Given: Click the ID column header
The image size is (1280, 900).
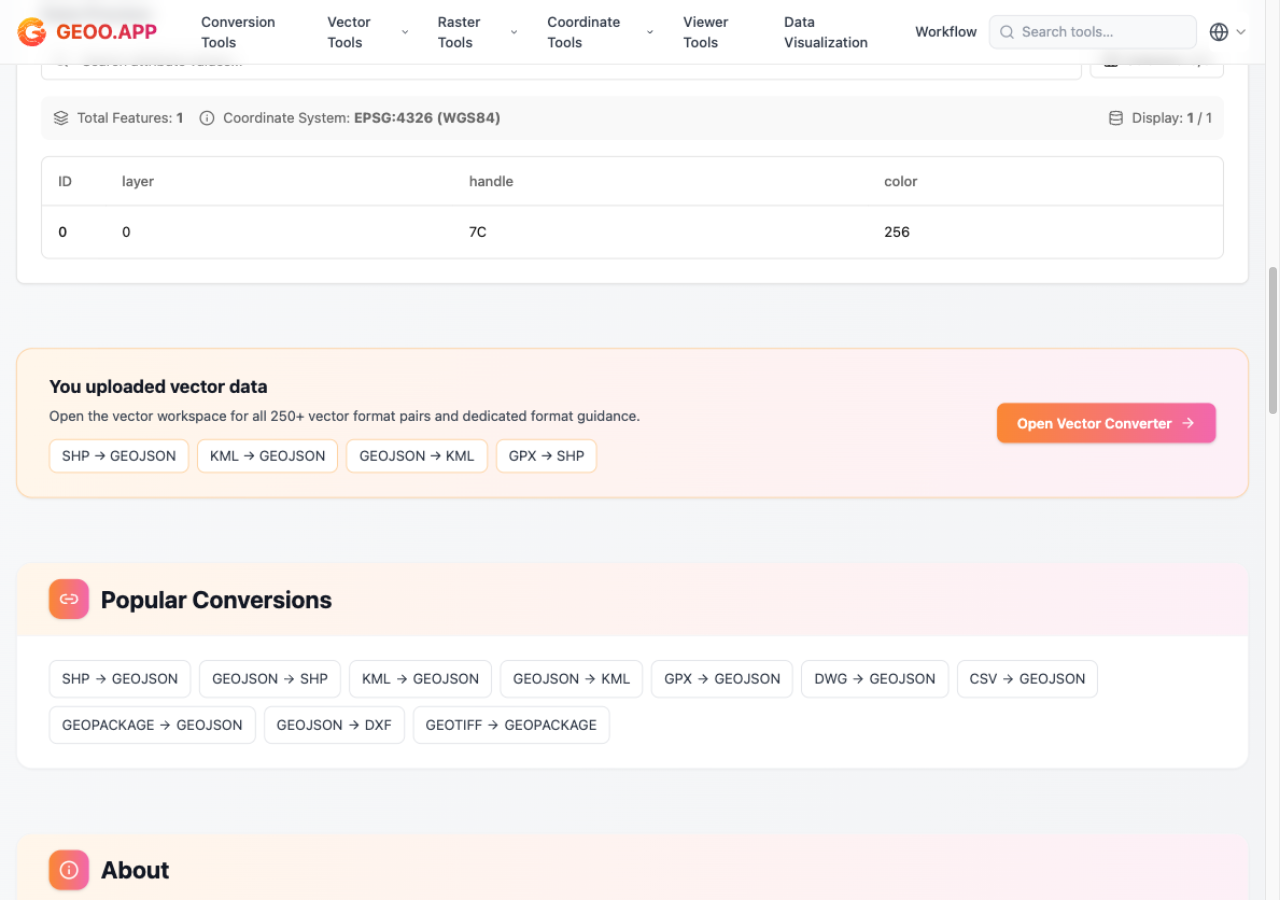Looking at the screenshot, I should (65, 182).
